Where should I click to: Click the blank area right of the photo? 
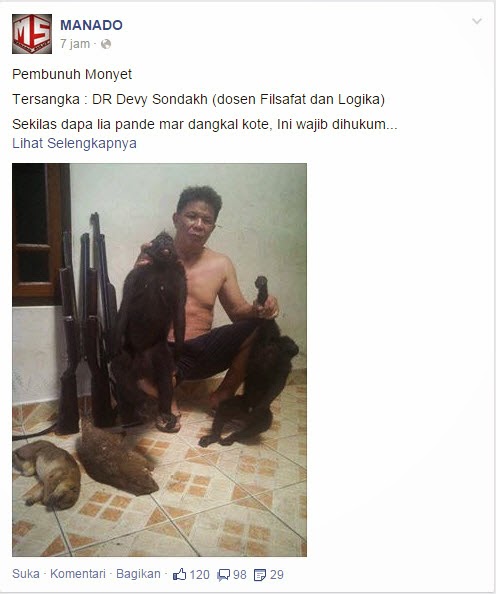tap(398, 360)
